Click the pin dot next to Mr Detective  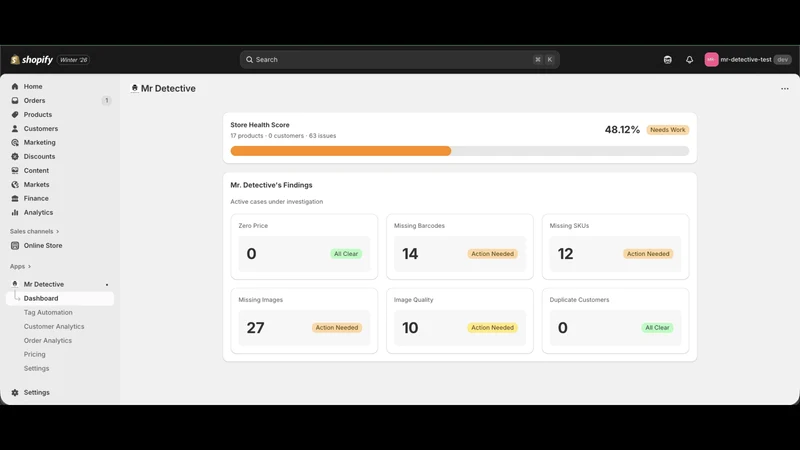107,285
